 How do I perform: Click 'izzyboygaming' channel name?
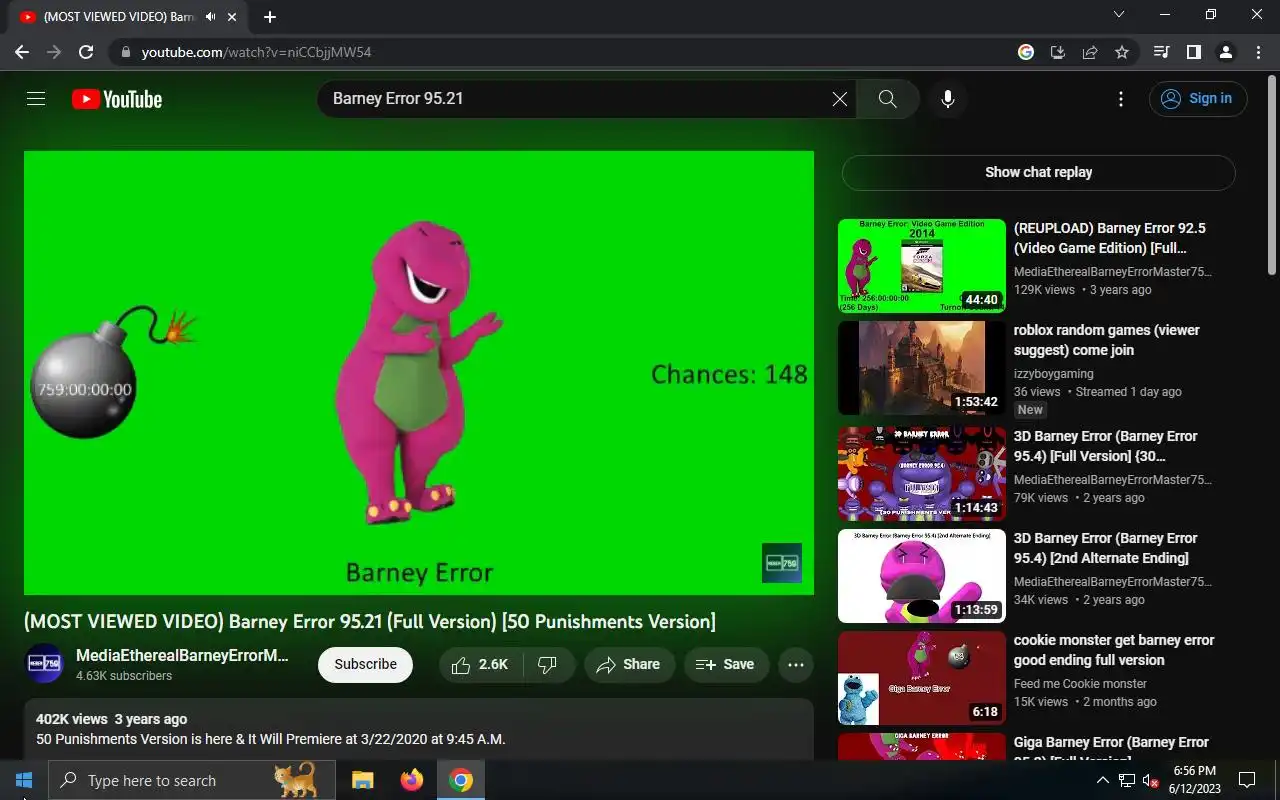[x=1053, y=374]
